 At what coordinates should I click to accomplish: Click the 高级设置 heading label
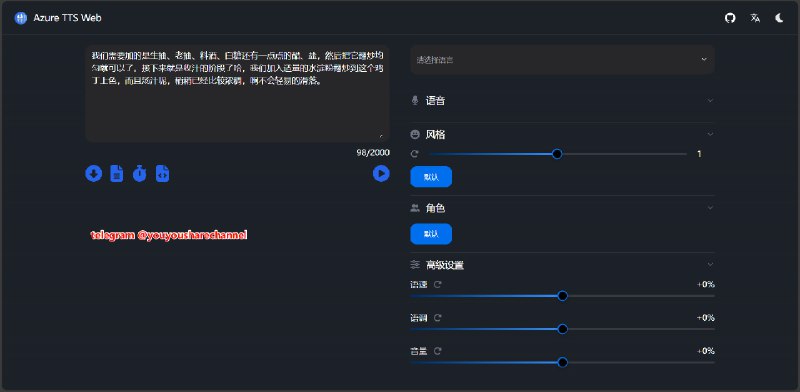(445, 265)
